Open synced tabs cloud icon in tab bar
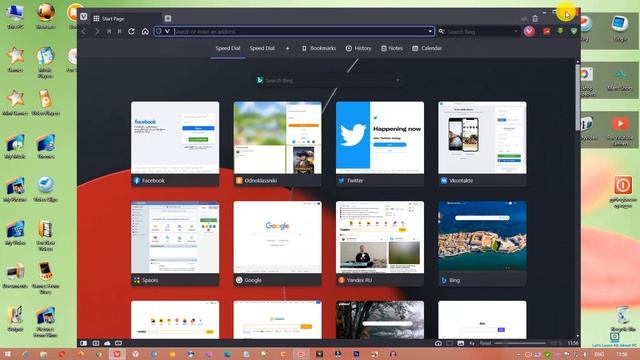This screenshot has width=640, height=360. click(x=524, y=19)
